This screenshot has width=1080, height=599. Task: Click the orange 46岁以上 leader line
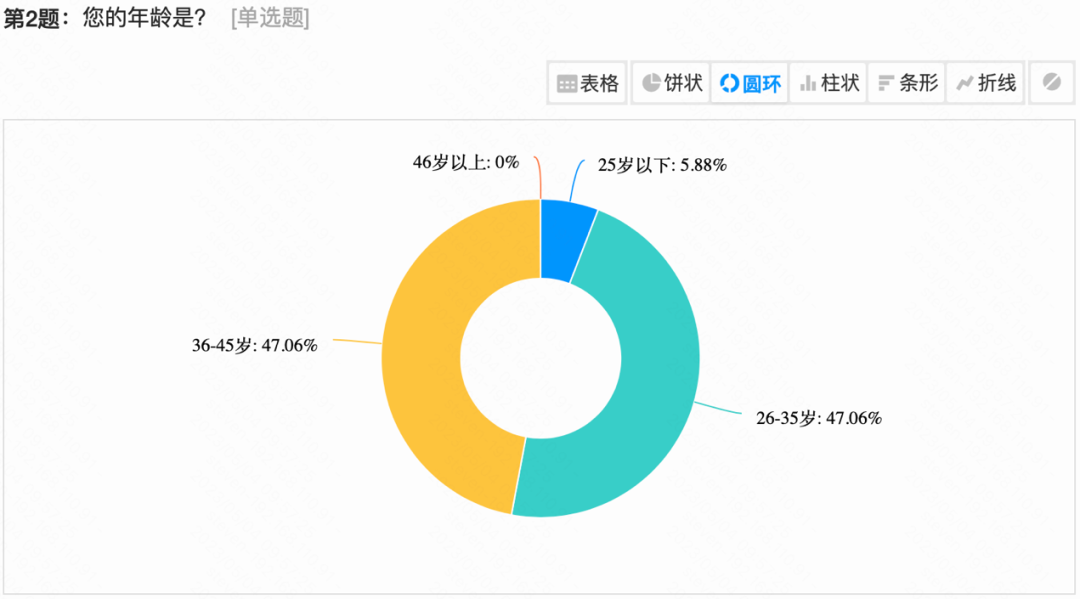[539, 178]
